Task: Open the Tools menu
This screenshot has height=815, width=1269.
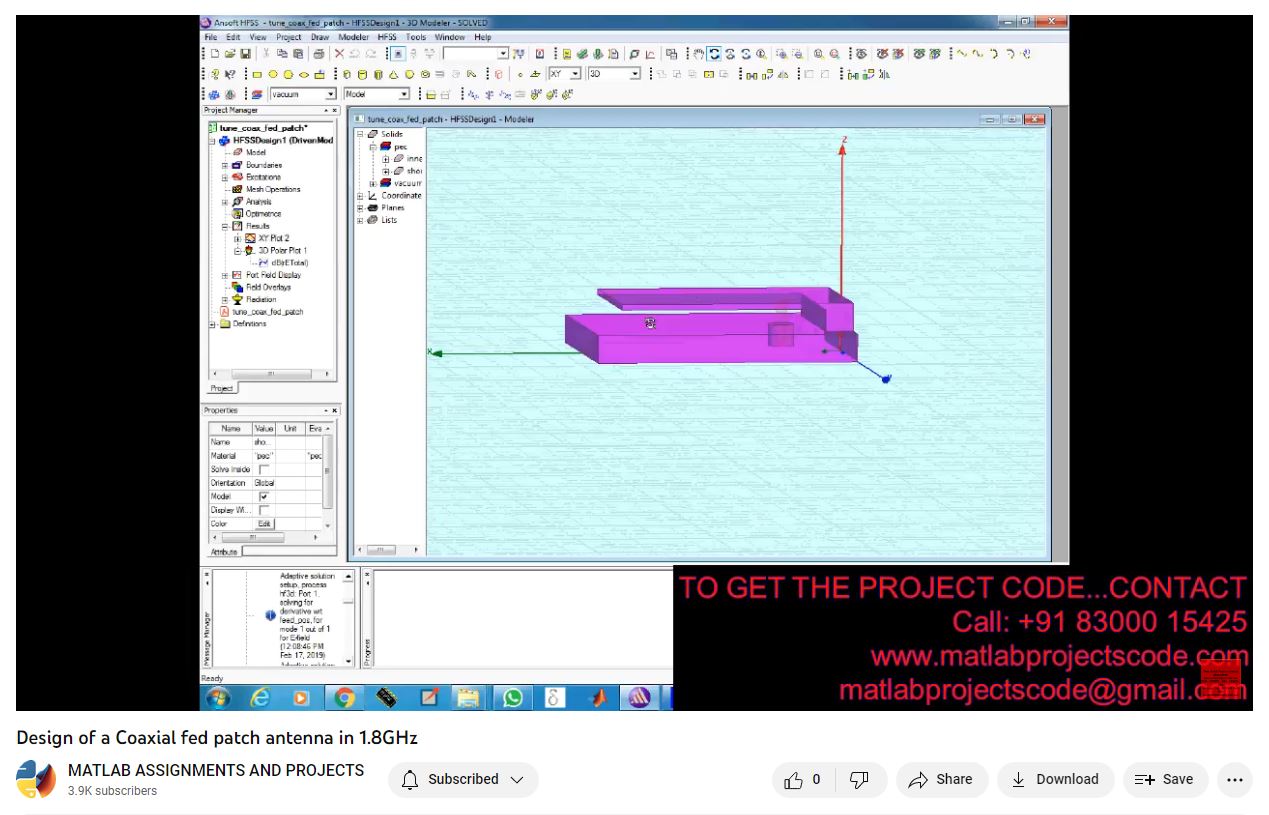Action: click(x=416, y=37)
